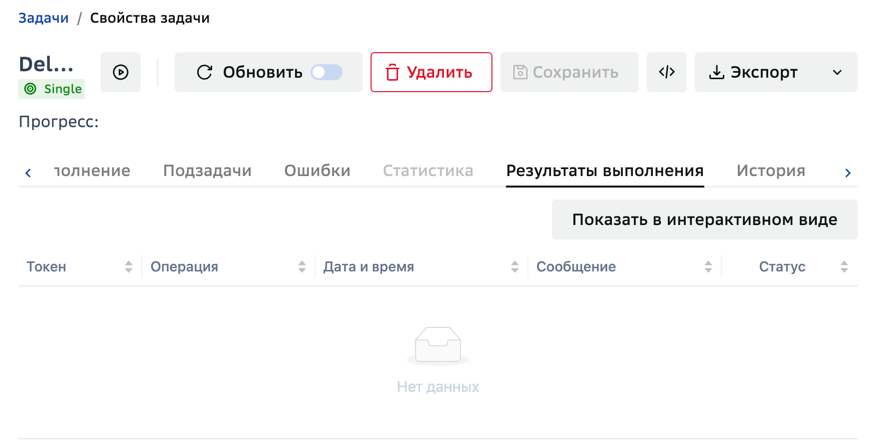Screen dimensions: 881x444
Task: Select the Результаты выполнения tab
Action: [x=605, y=170]
